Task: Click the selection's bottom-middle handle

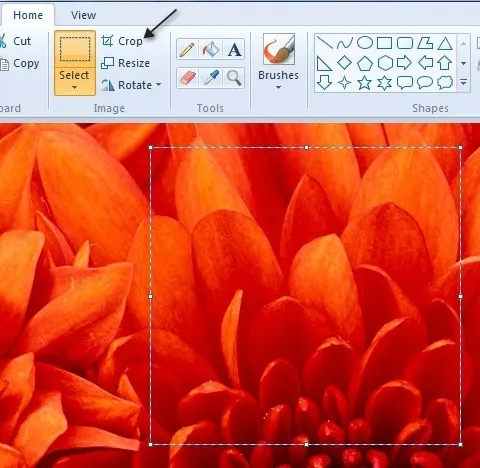Action: [306, 444]
